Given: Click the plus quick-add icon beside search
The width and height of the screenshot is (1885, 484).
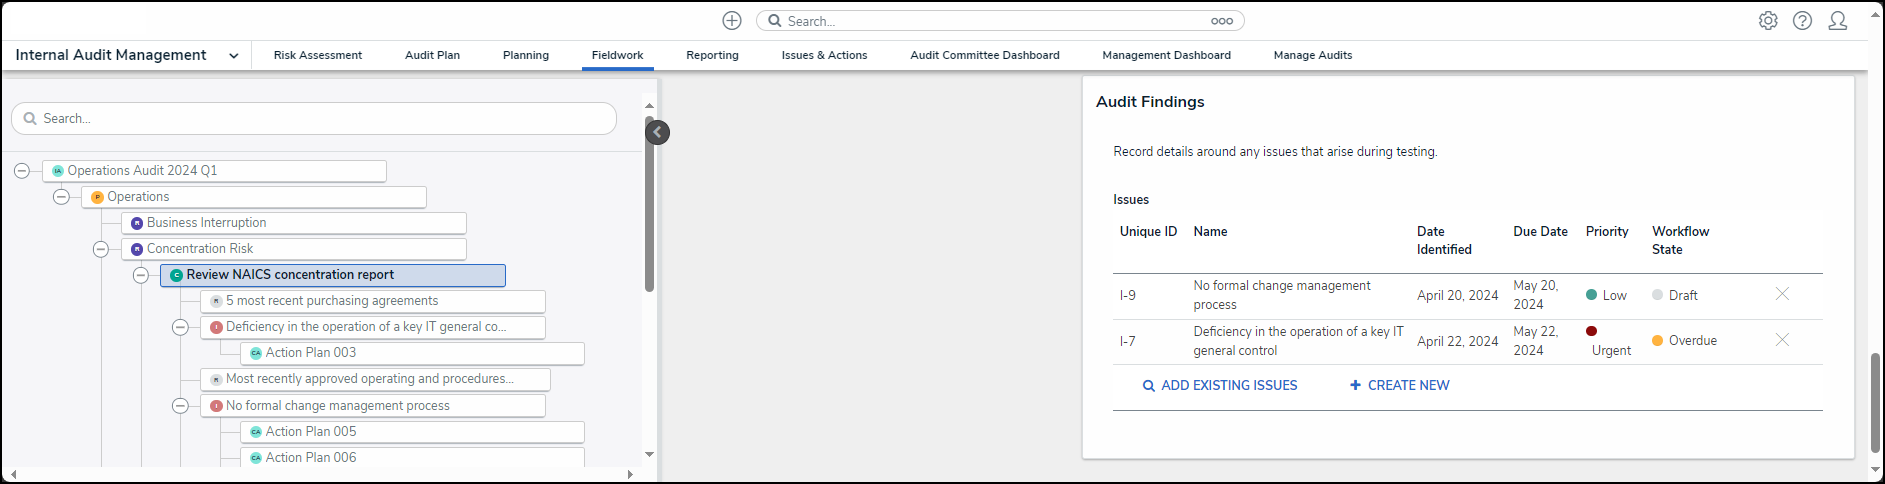Looking at the screenshot, I should point(732,21).
